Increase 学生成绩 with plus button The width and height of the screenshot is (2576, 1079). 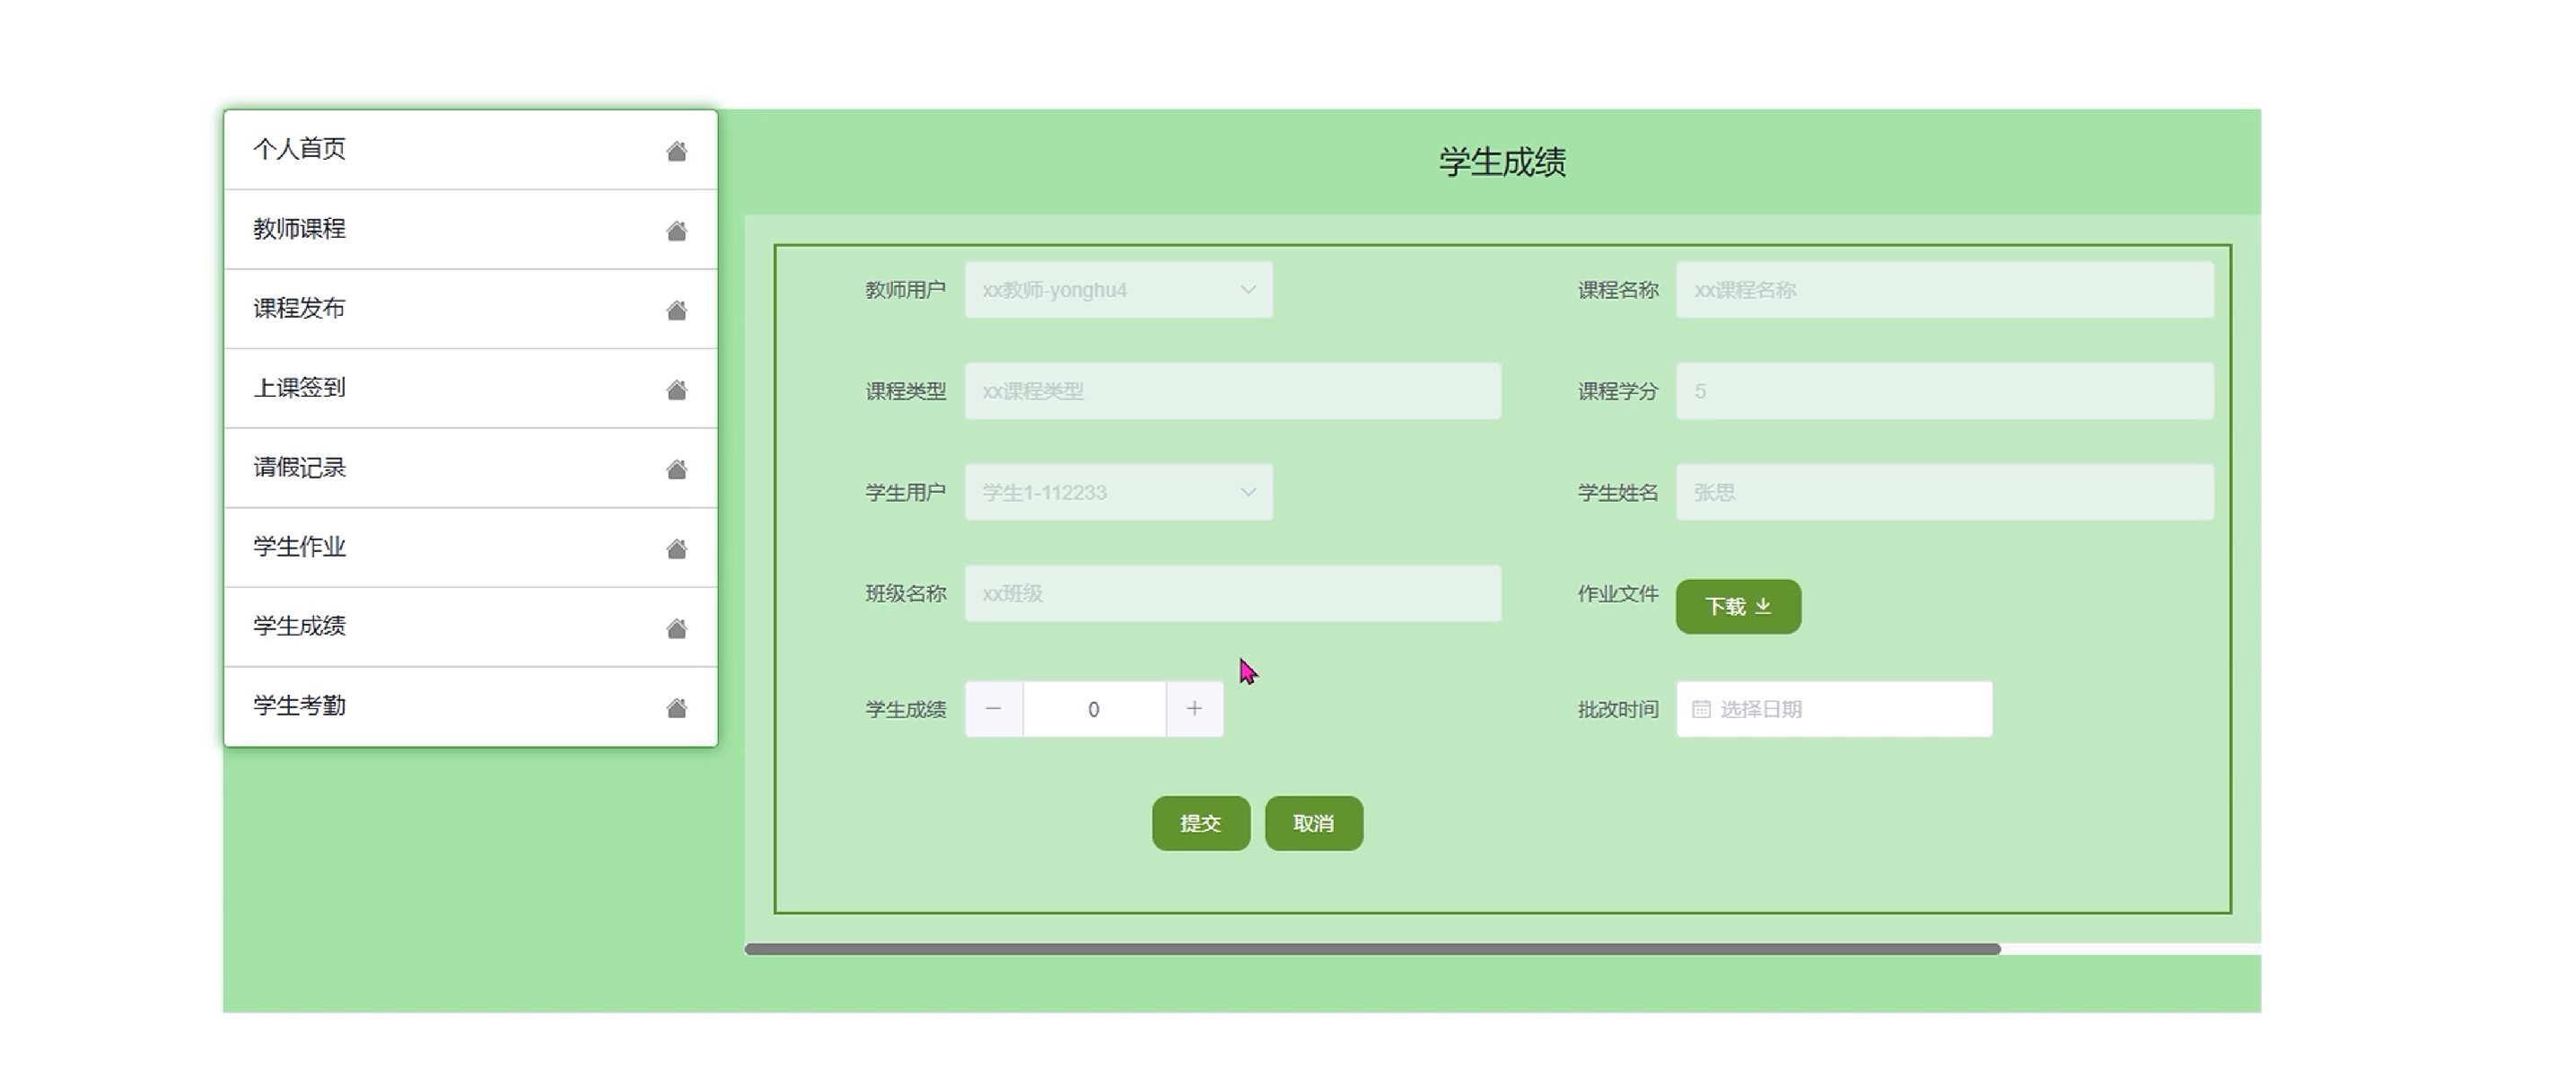[1194, 709]
